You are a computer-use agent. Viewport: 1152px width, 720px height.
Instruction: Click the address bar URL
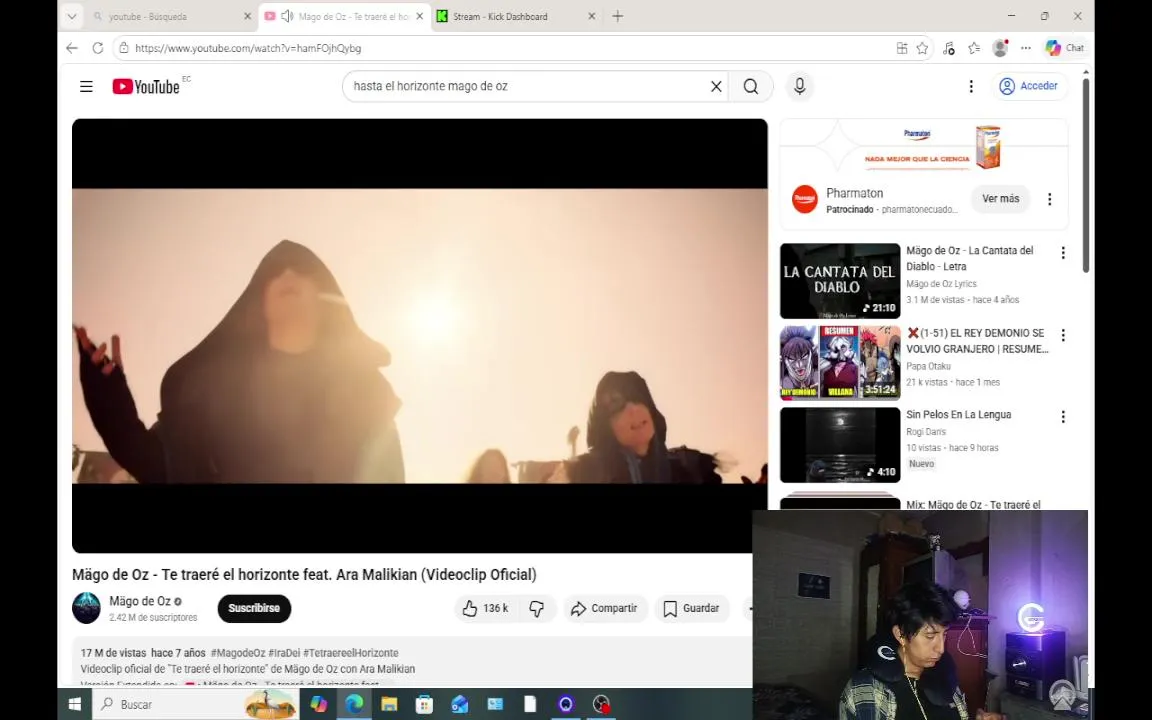[x=248, y=48]
